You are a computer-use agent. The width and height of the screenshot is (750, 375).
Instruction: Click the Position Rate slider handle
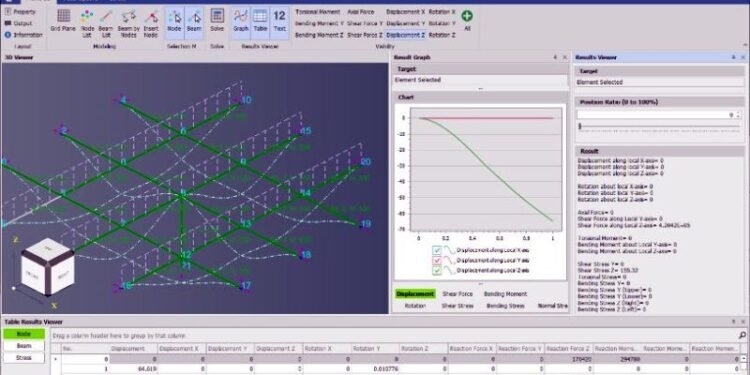point(580,126)
